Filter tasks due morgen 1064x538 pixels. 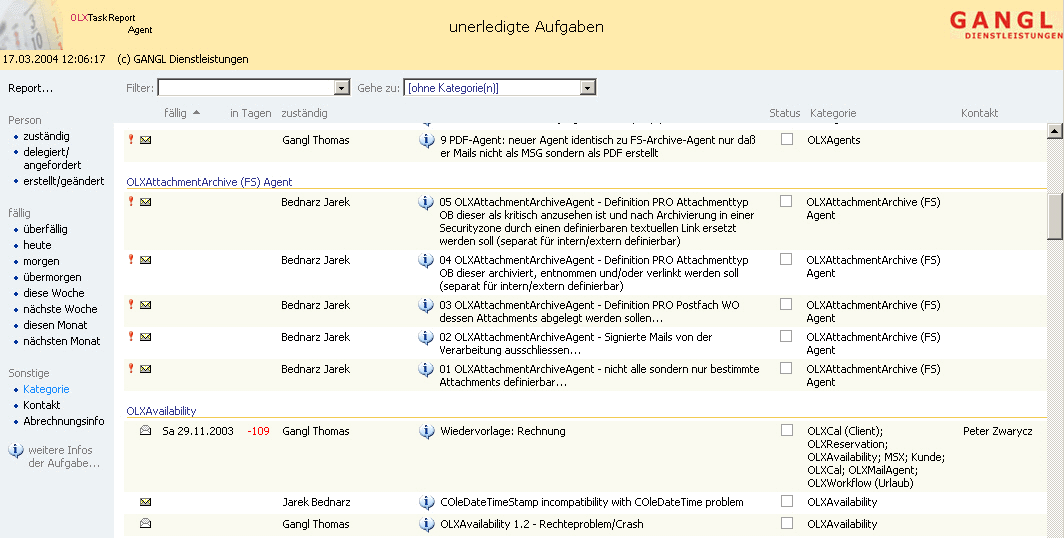(x=41, y=261)
